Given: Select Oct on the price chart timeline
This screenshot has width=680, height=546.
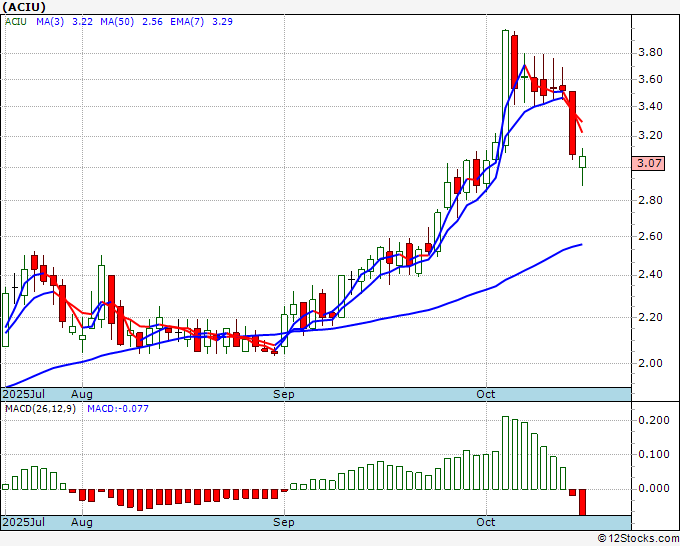Looking at the screenshot, I should pos(486,394).
